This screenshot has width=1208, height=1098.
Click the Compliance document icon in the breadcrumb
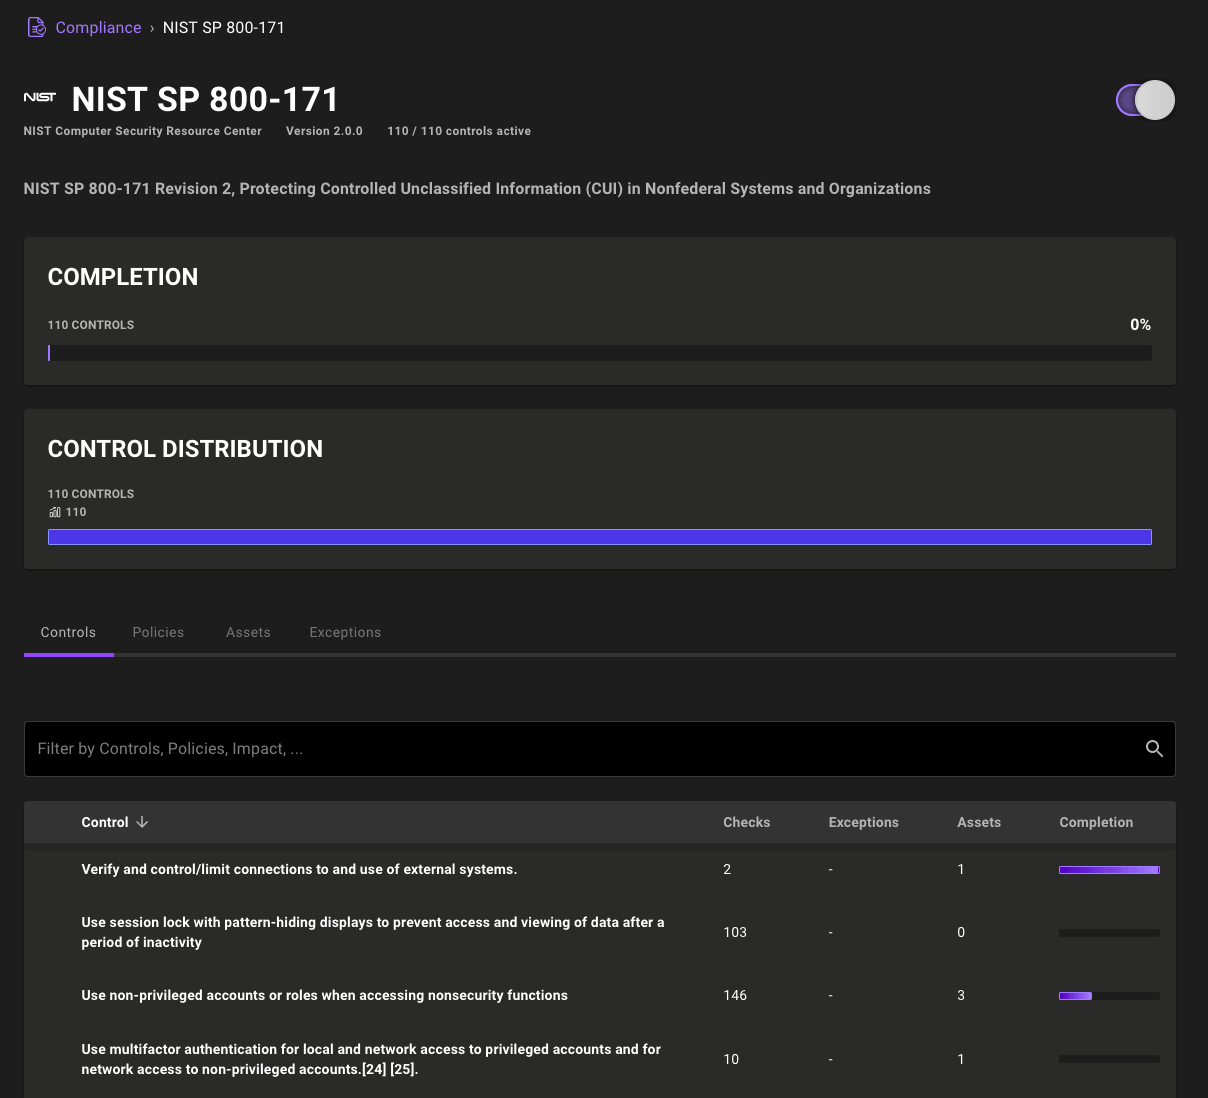pyautogui.click(x=35, y=27)
